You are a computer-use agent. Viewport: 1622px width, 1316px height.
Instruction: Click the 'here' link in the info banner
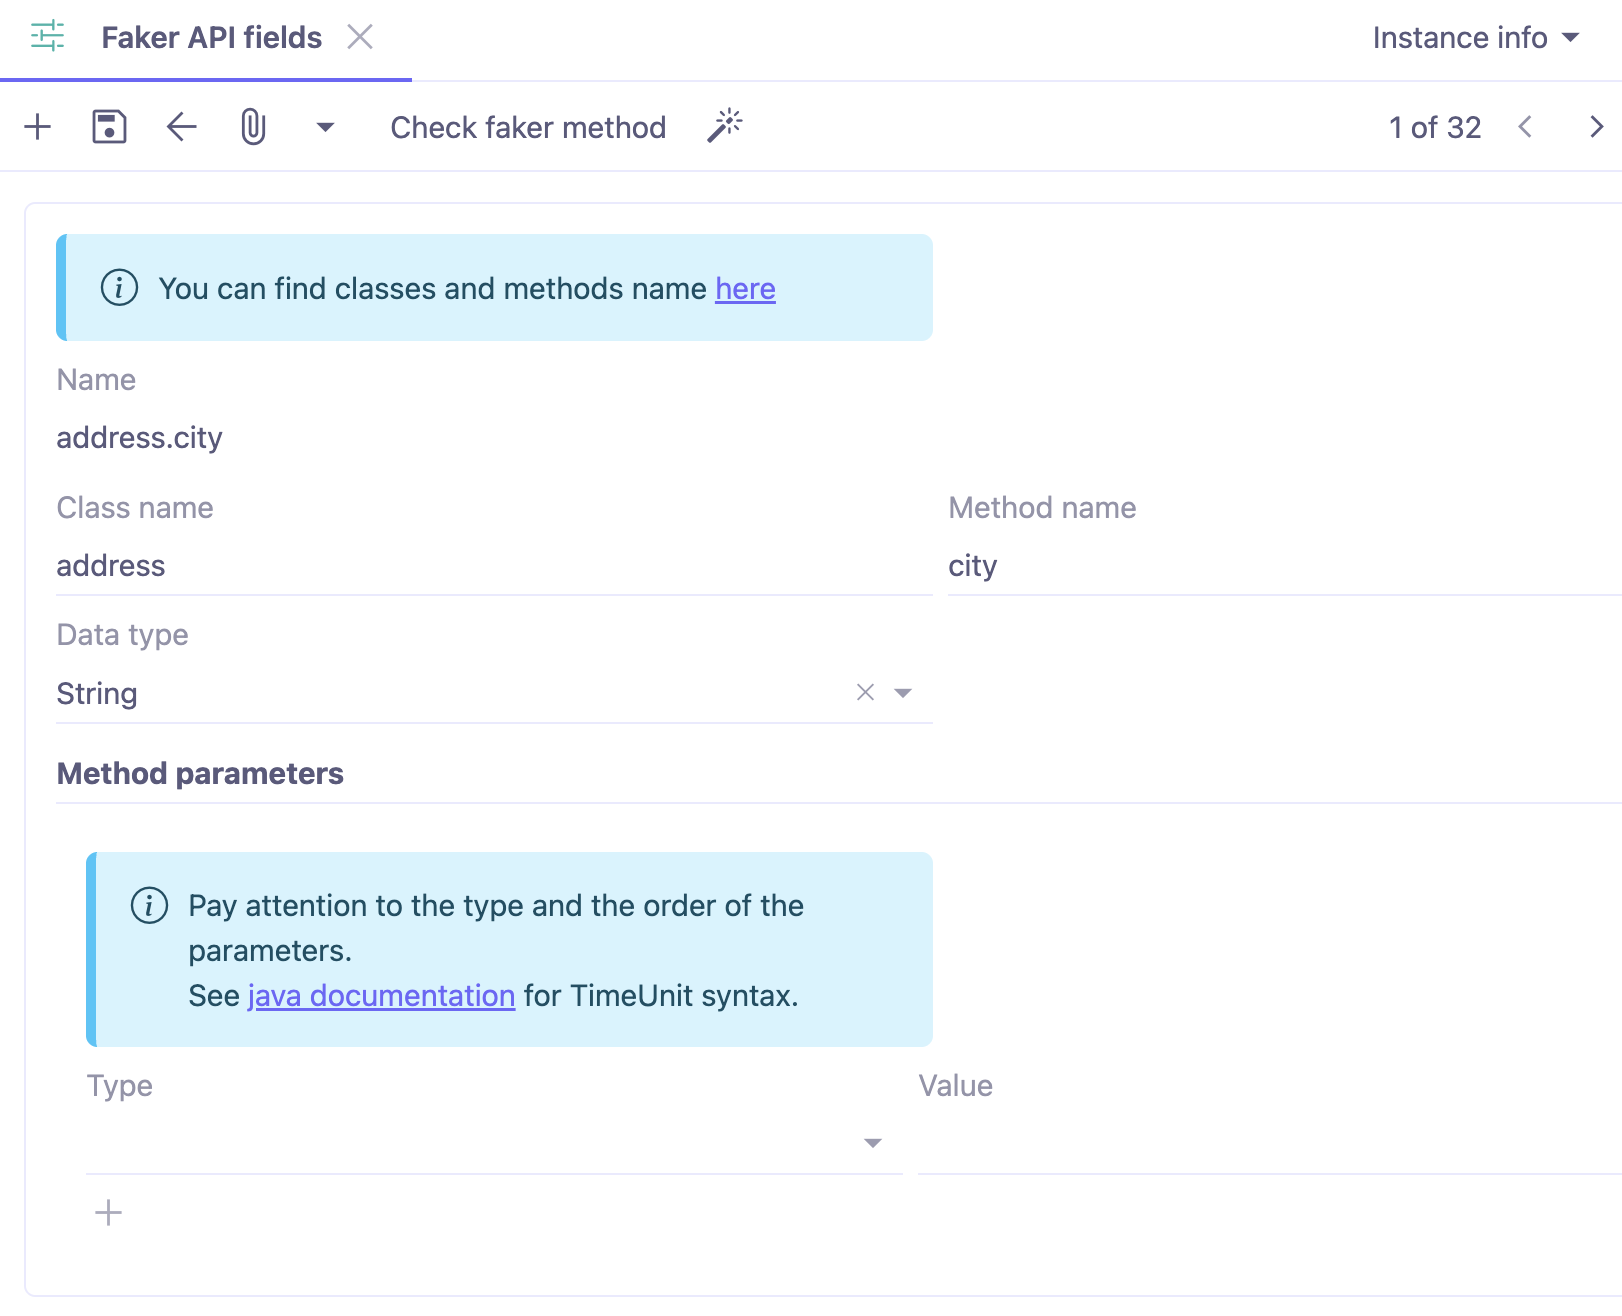(x=745, y=289)
